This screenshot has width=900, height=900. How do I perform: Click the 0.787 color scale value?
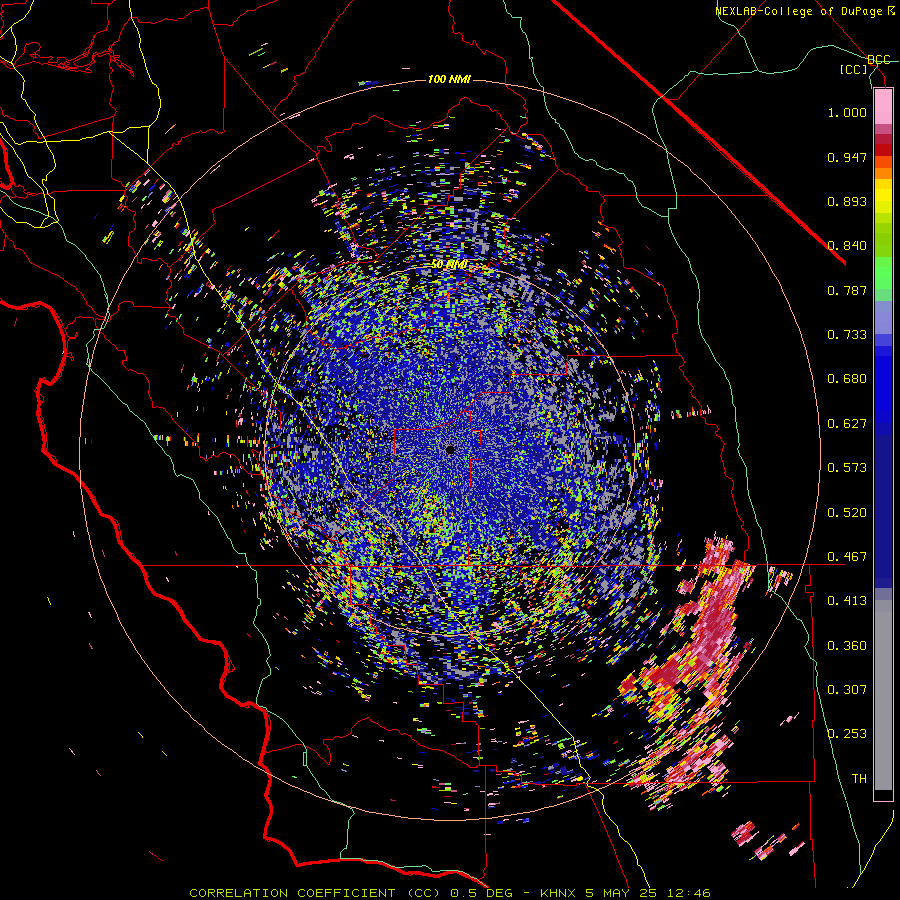pos(847,290)
